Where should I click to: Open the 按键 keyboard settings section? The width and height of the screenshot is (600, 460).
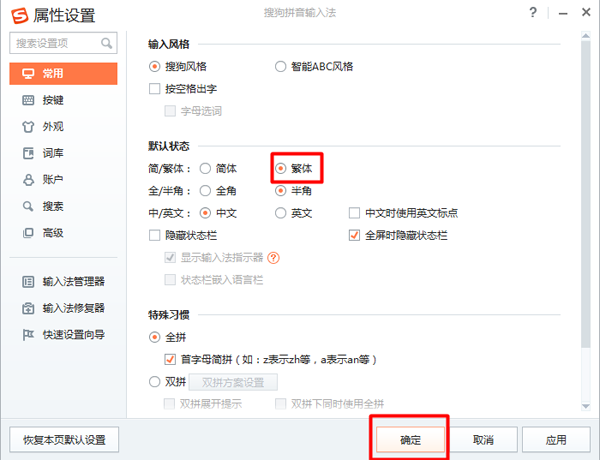[x=53, y=101]
